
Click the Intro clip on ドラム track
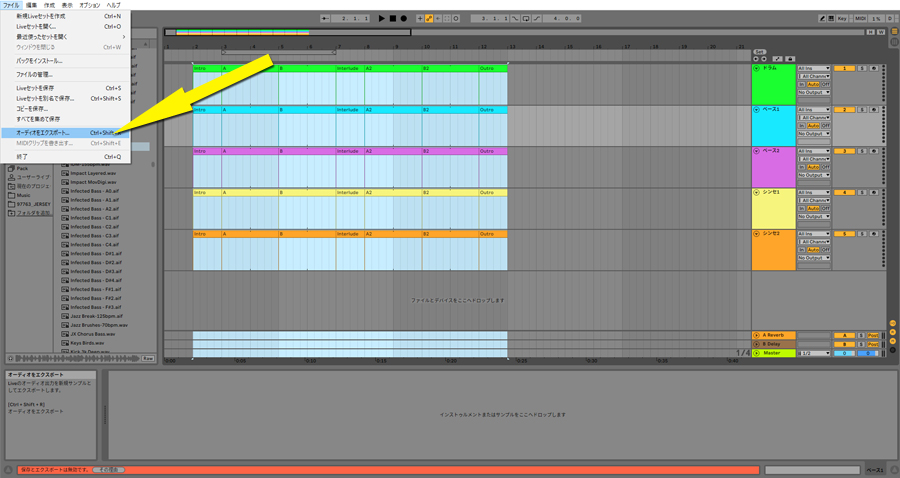[x=207, y=68]
